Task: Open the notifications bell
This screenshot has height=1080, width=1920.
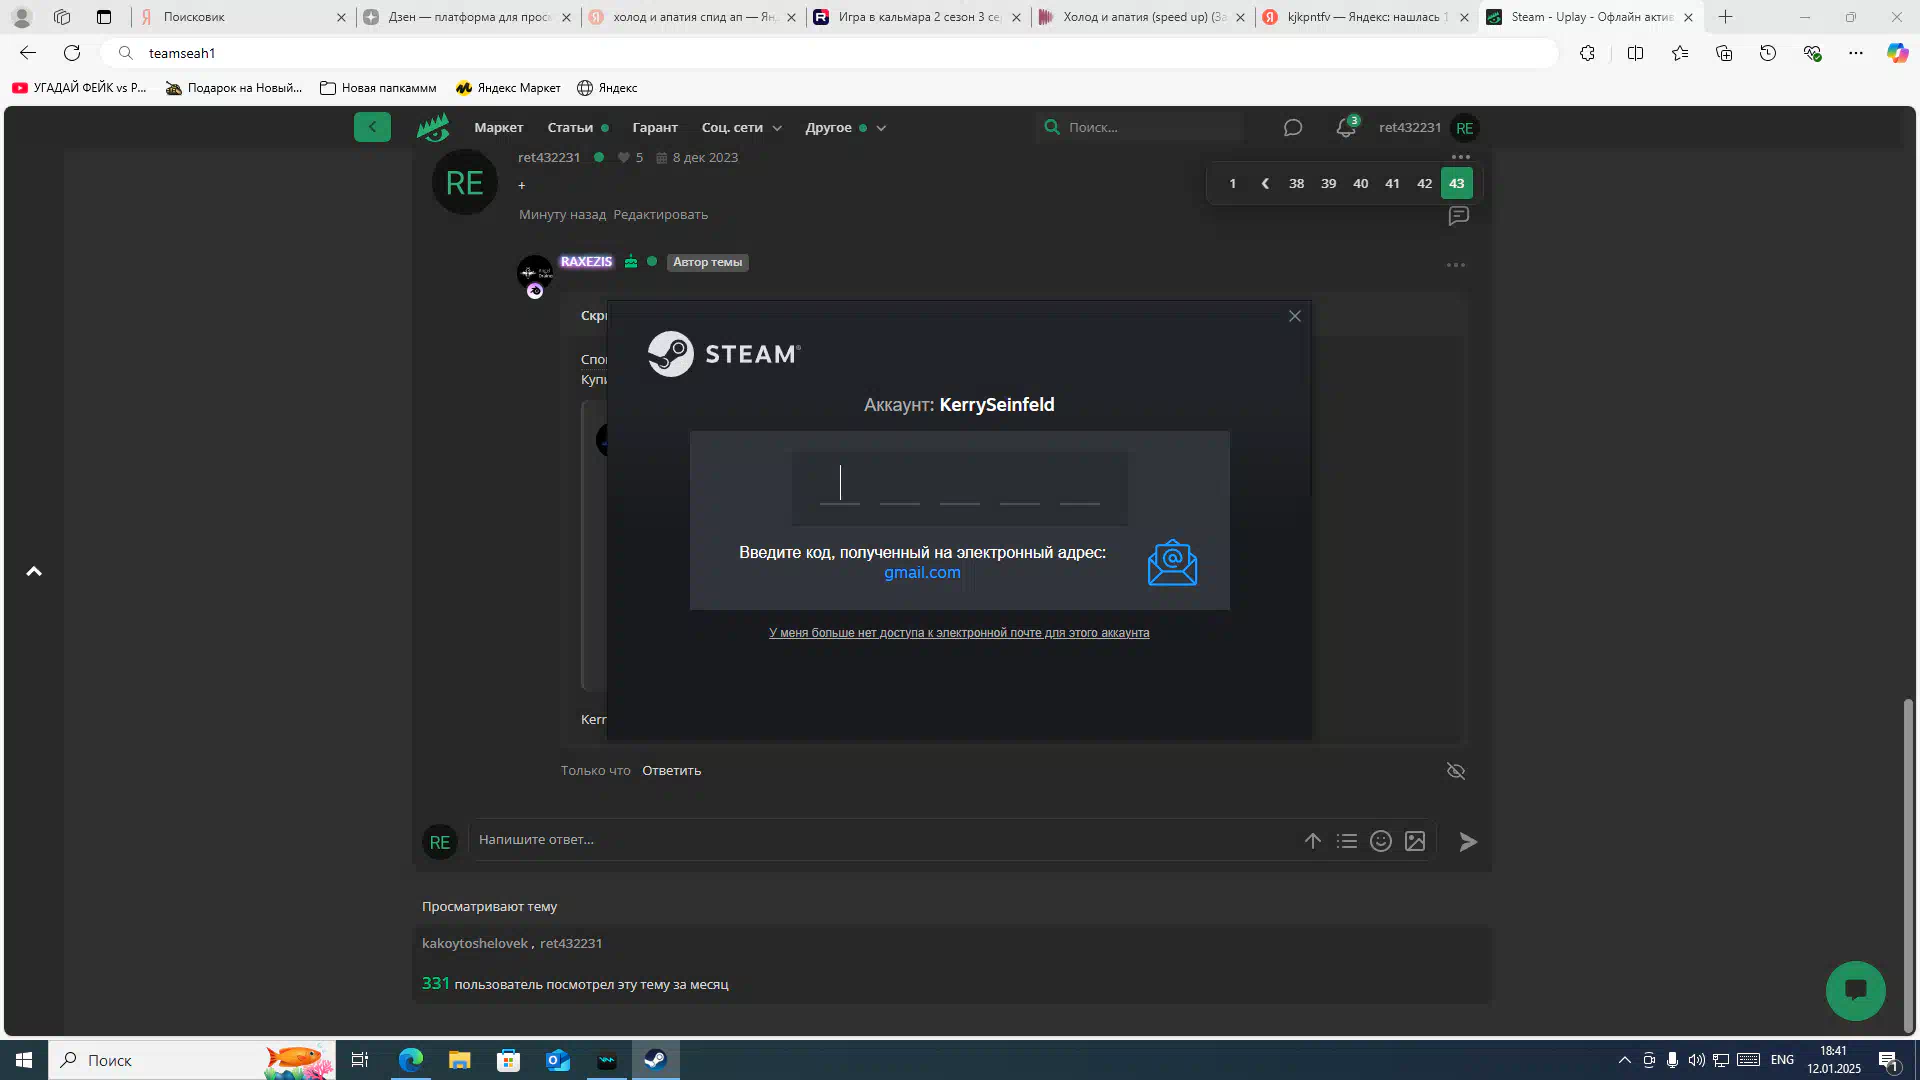Action: tap(1346, 127)
